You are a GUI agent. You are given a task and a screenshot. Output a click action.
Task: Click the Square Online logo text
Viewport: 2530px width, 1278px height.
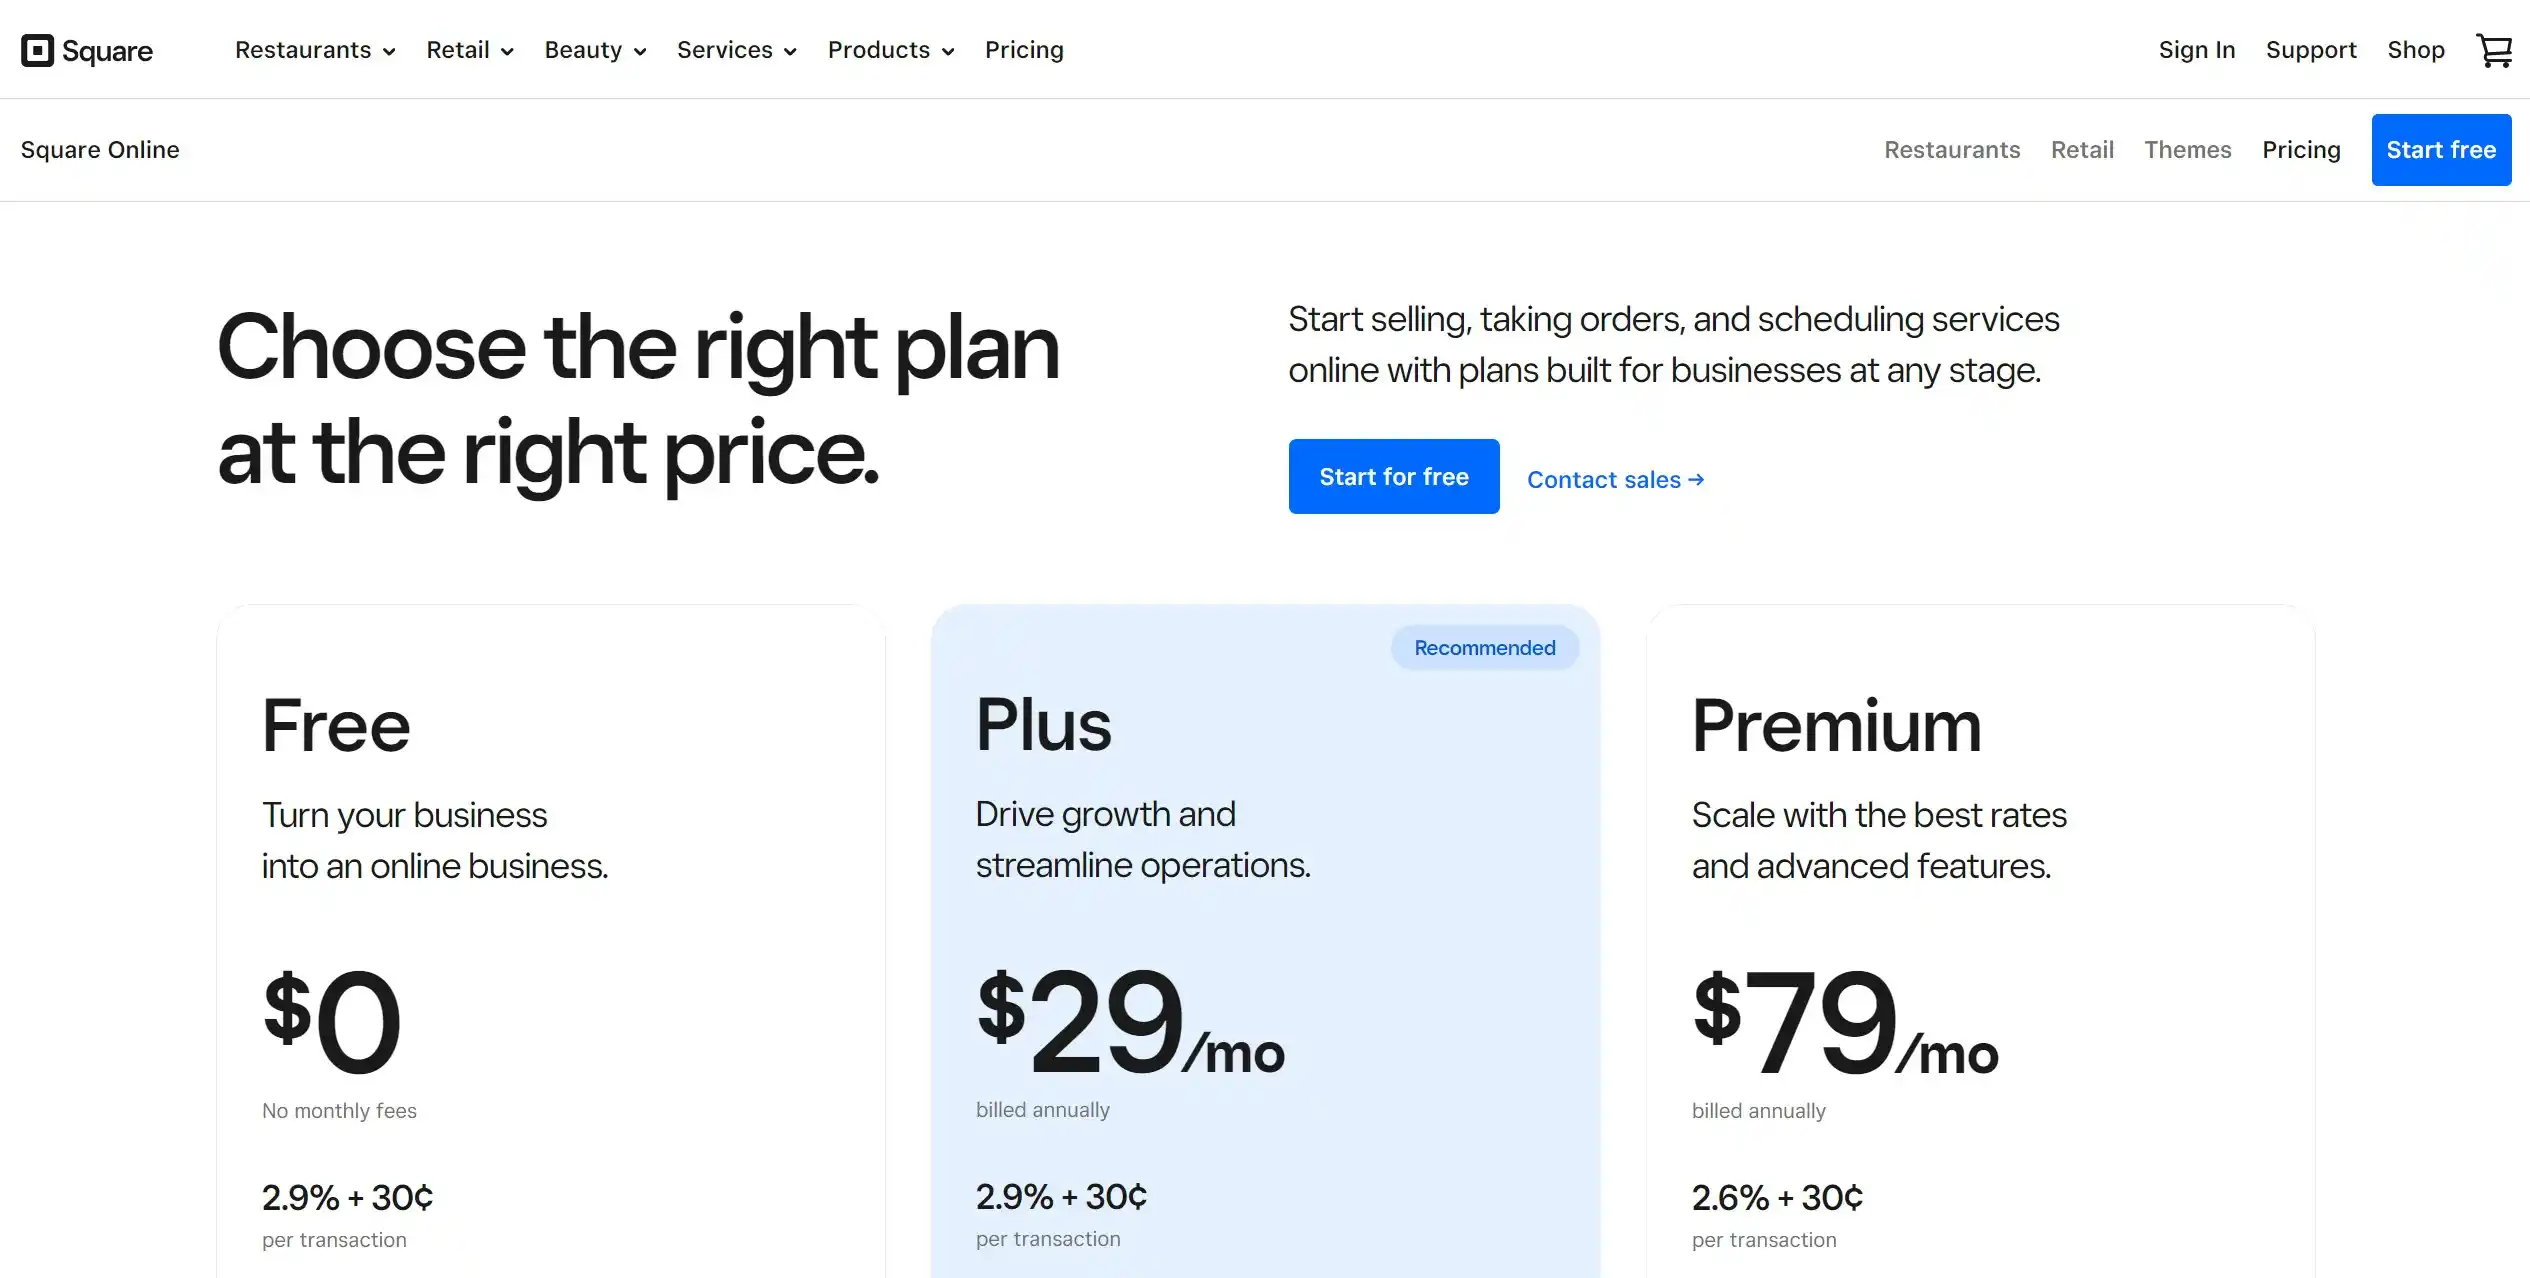99,148
